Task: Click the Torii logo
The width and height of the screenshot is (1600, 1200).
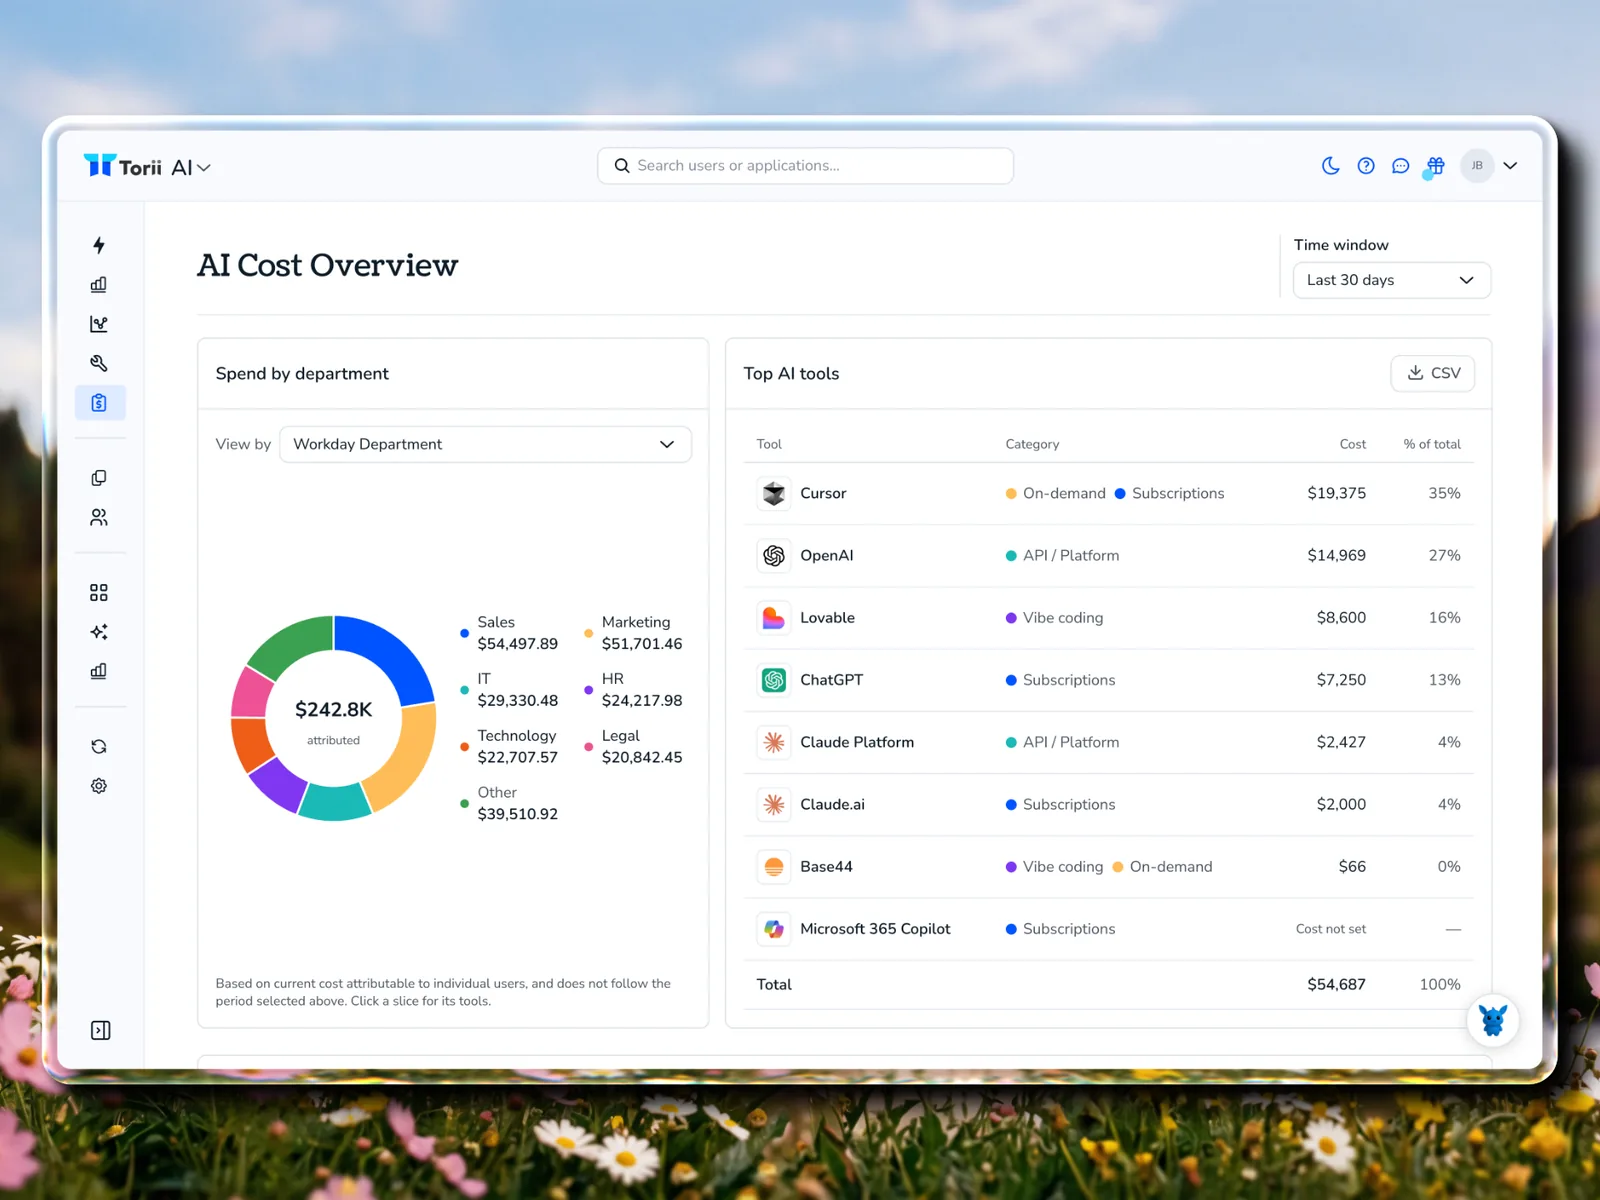Action: (x=122, y=166)
